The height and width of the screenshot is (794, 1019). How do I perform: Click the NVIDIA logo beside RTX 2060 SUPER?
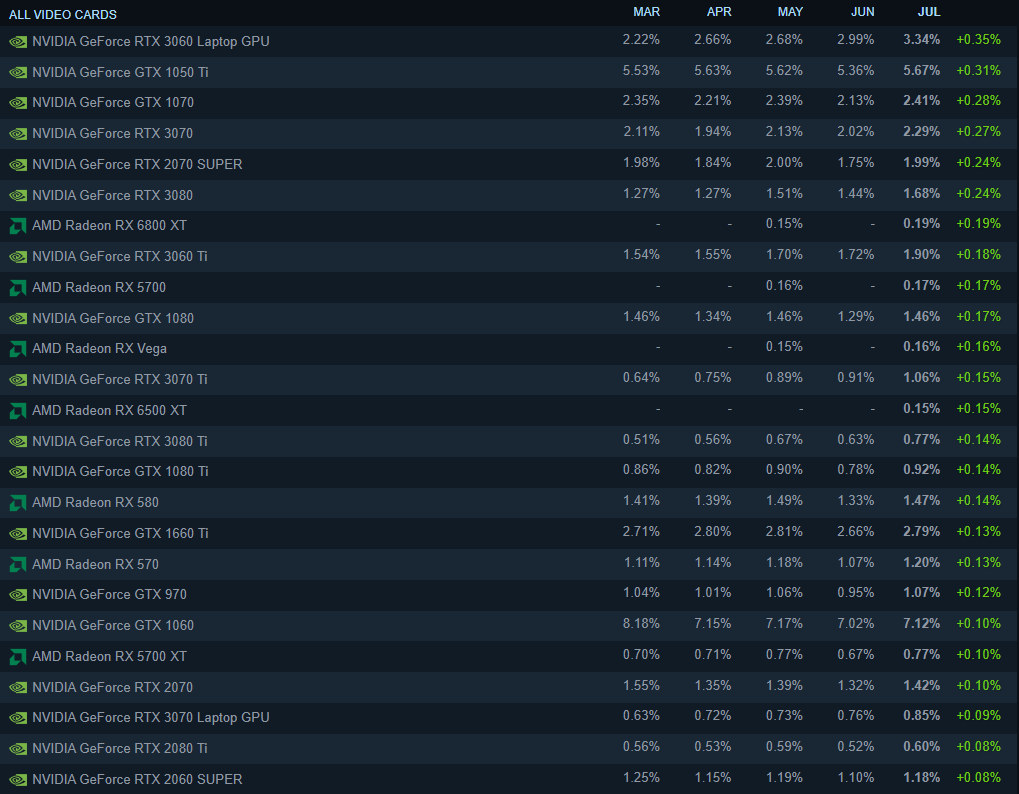[17, 780]
